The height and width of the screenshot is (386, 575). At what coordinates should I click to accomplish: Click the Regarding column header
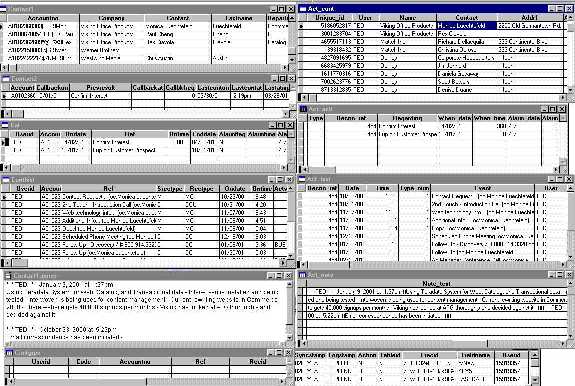[407, 118]
